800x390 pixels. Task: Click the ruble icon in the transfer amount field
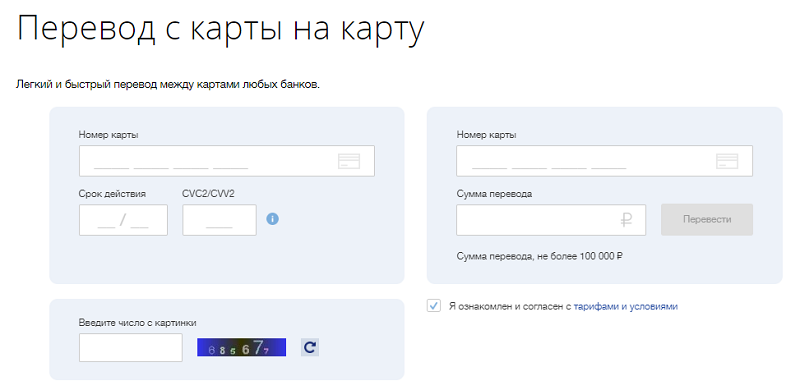tap(627, 220)
